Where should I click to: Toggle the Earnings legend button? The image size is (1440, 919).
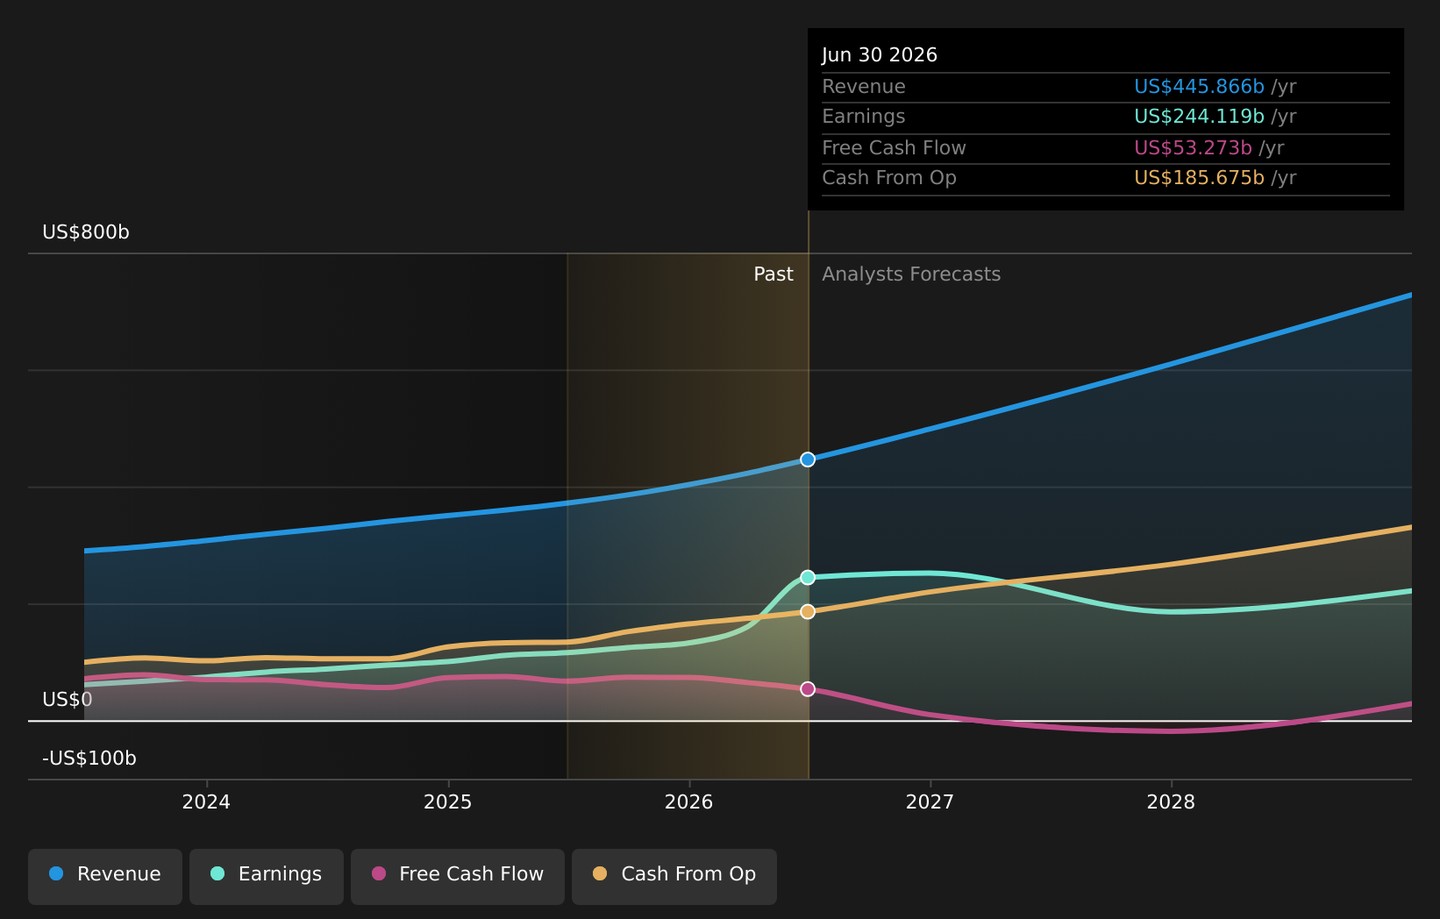pos(266,876)
